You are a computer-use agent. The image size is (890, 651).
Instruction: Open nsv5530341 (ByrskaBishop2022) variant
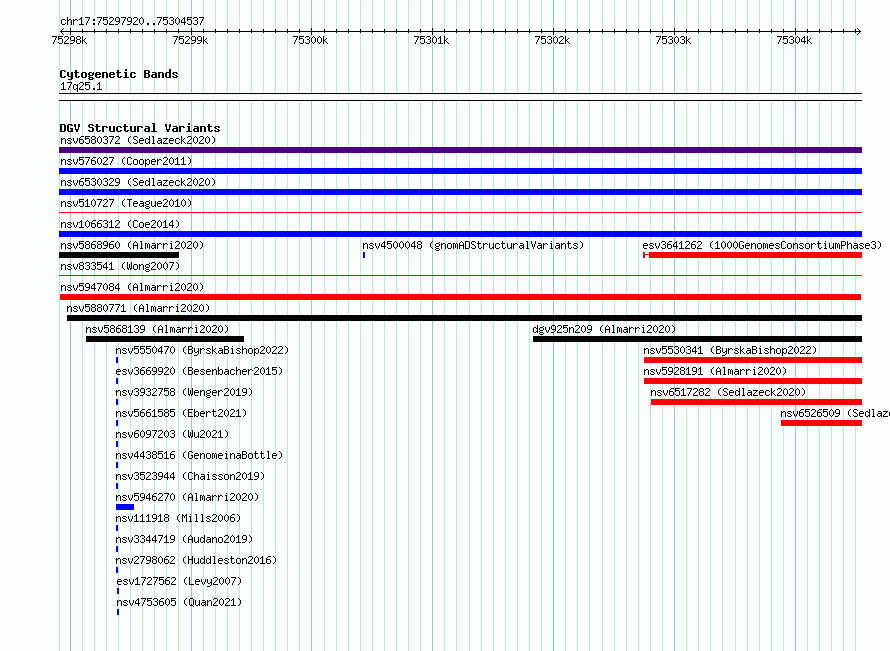[x=730, y=350]
